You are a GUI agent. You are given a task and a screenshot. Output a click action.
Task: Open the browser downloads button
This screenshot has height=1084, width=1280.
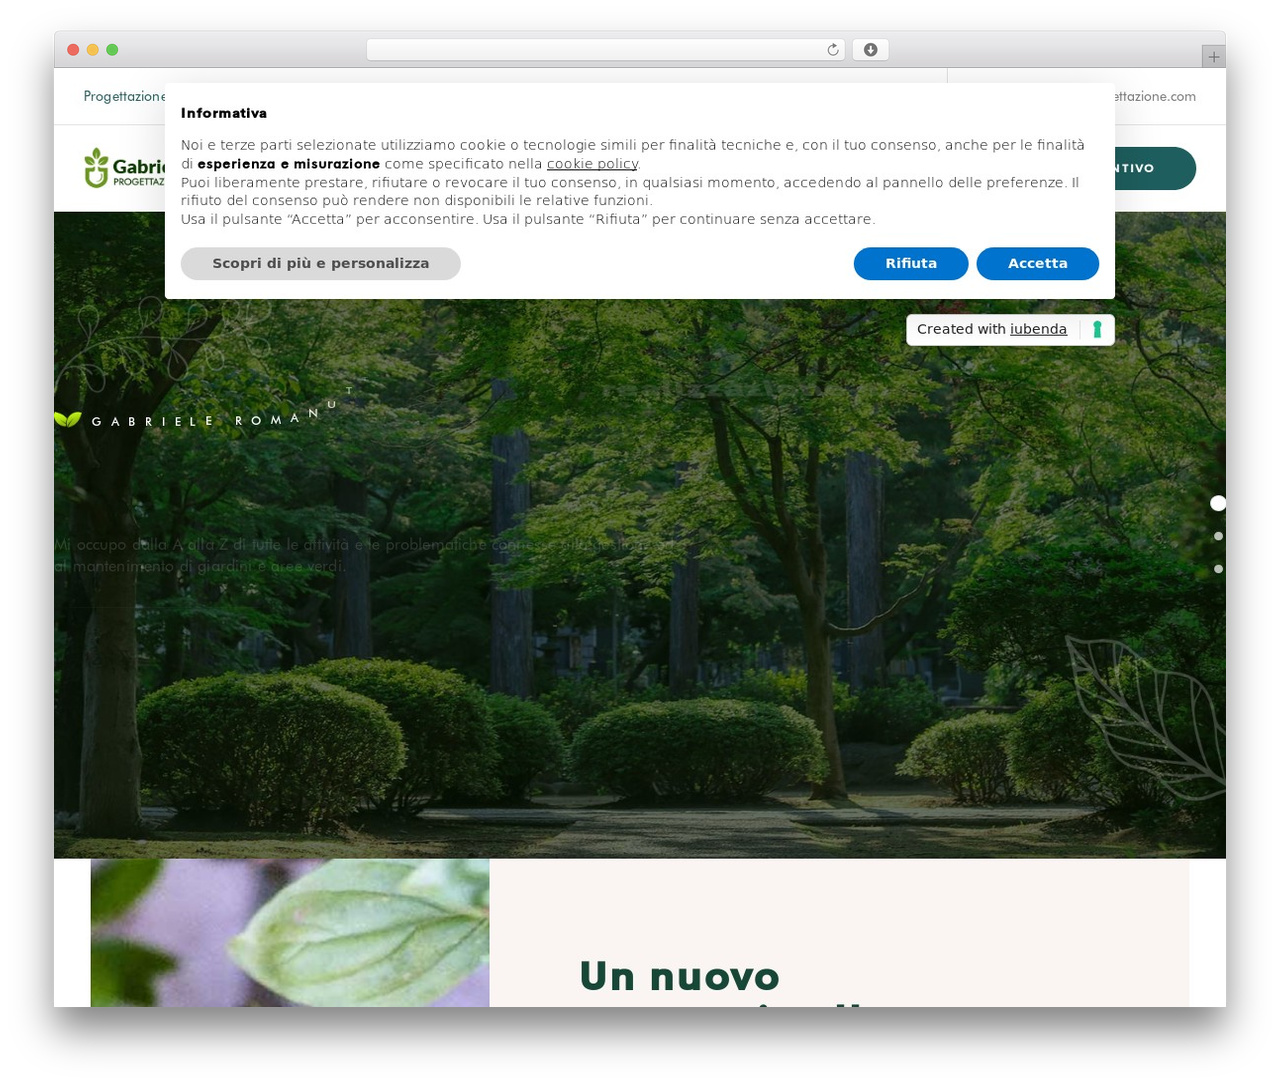pyautogui.click(x=870, y=50)
